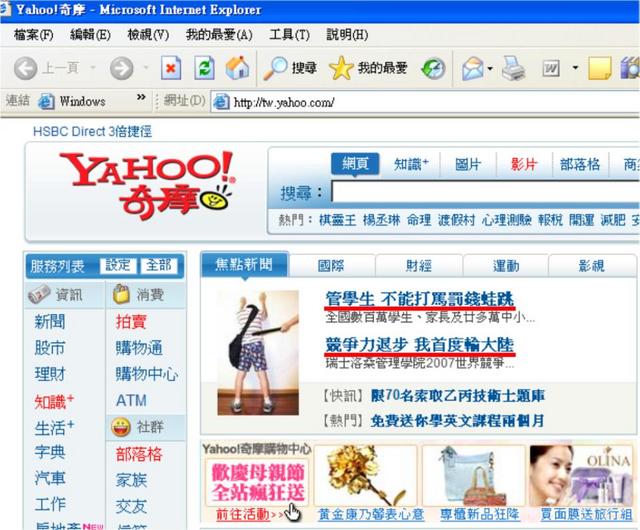Refresh the page with green arrows icon
The width and height of the screenshot is (640, 530).
point(204,68)
